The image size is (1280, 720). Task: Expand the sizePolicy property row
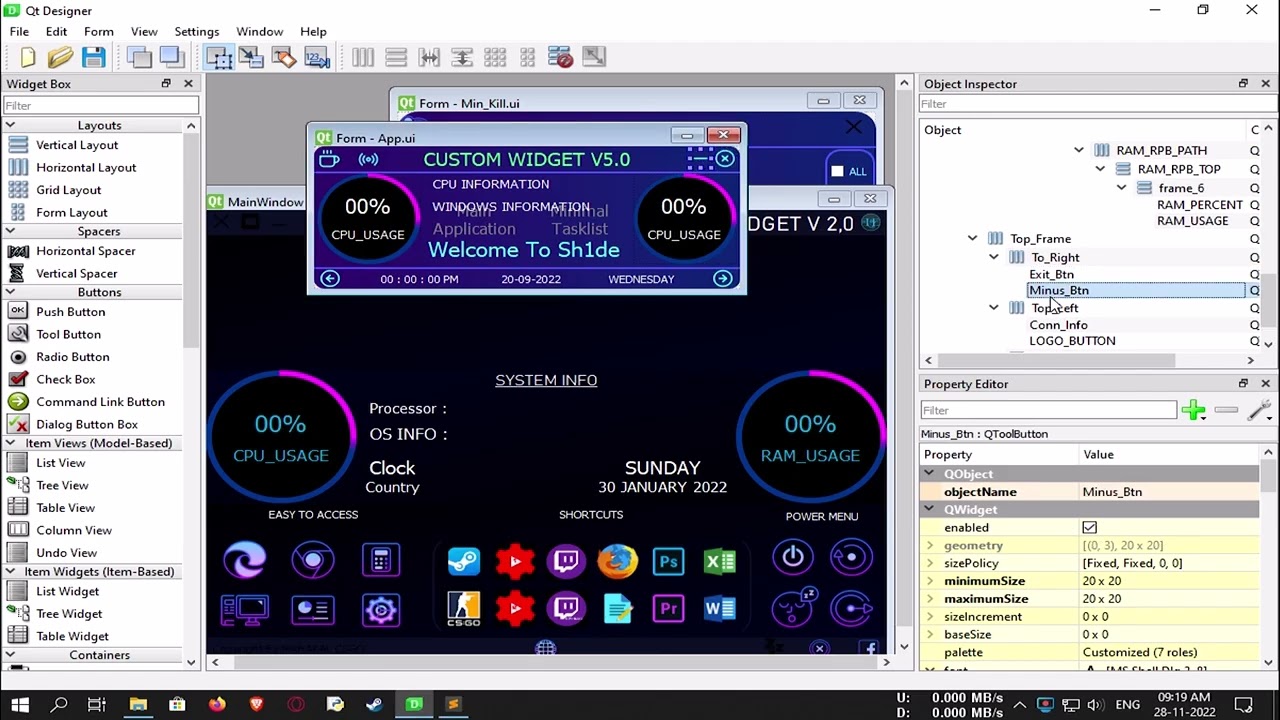(x=930, y=563)
